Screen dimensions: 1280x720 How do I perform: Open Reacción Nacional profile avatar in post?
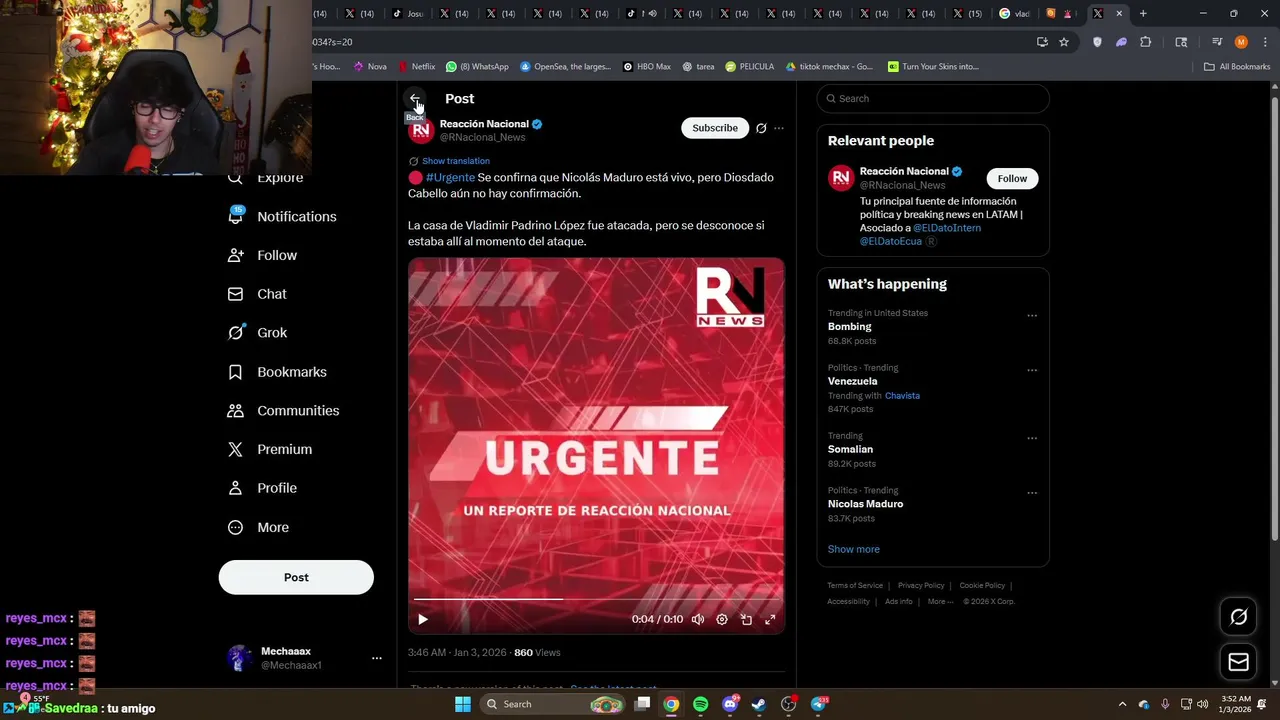point(421,130)
